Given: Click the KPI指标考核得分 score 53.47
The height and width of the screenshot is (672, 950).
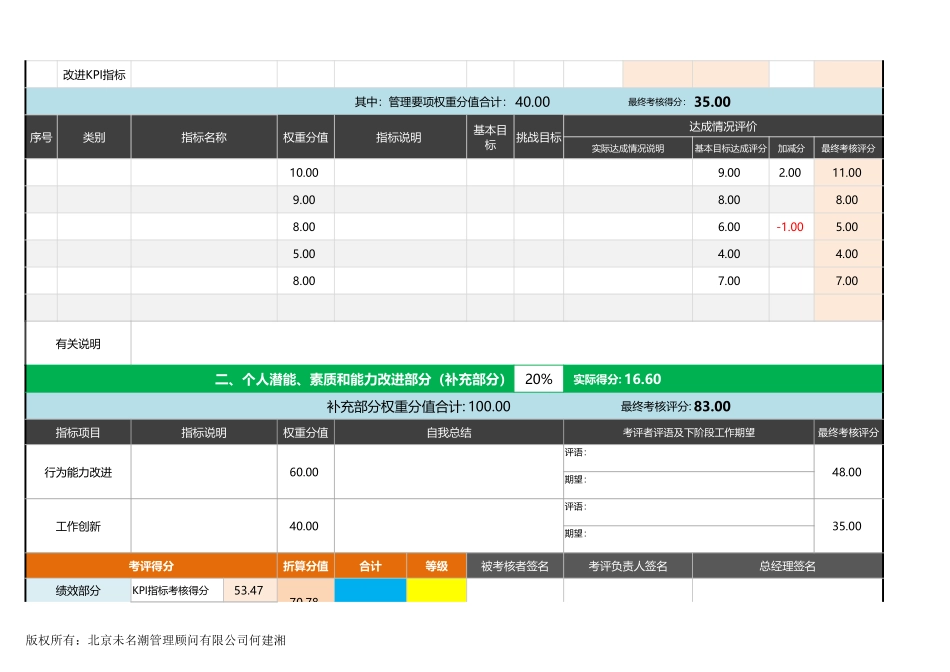Looking at the screenshot, I should point(247,591).
